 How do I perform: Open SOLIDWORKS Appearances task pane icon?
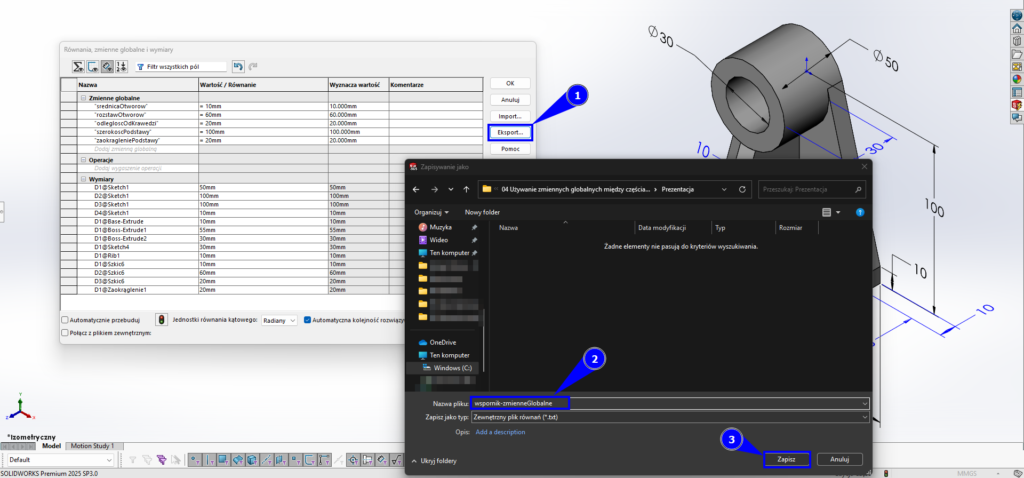tap(1016, 79)
